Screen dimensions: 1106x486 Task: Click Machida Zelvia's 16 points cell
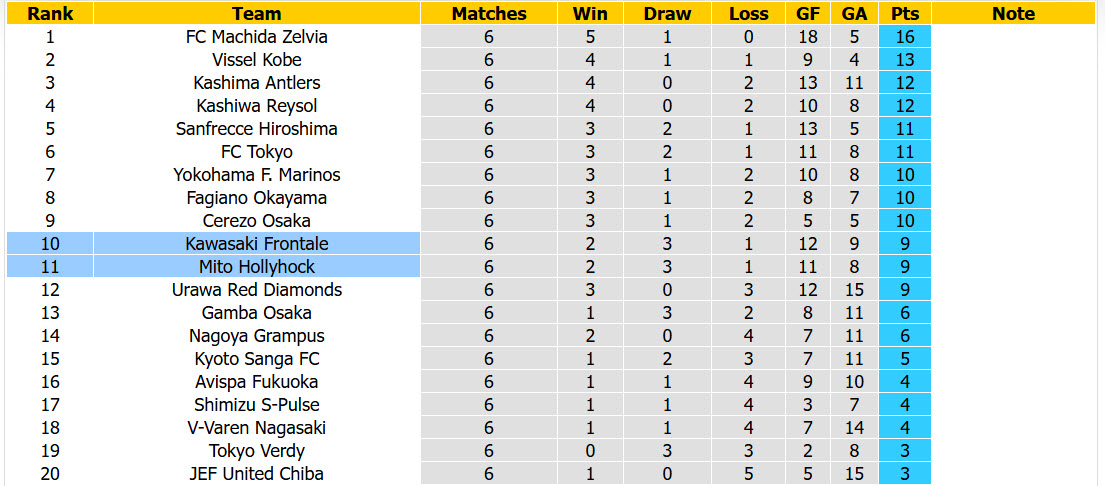[x=905, y=37]
